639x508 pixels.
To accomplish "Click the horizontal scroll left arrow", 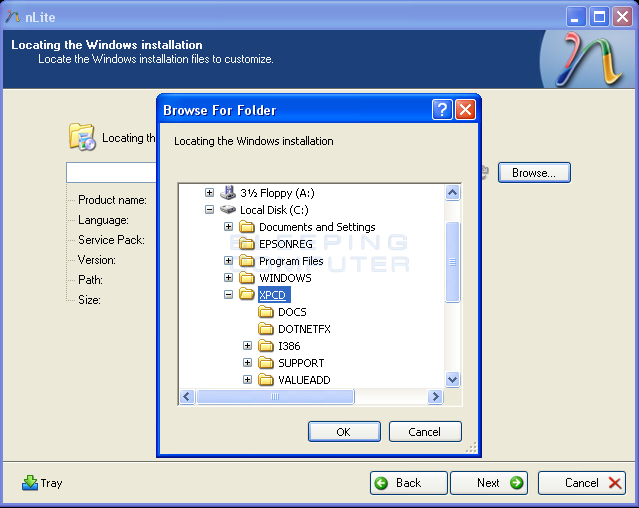I will [187, 396].
